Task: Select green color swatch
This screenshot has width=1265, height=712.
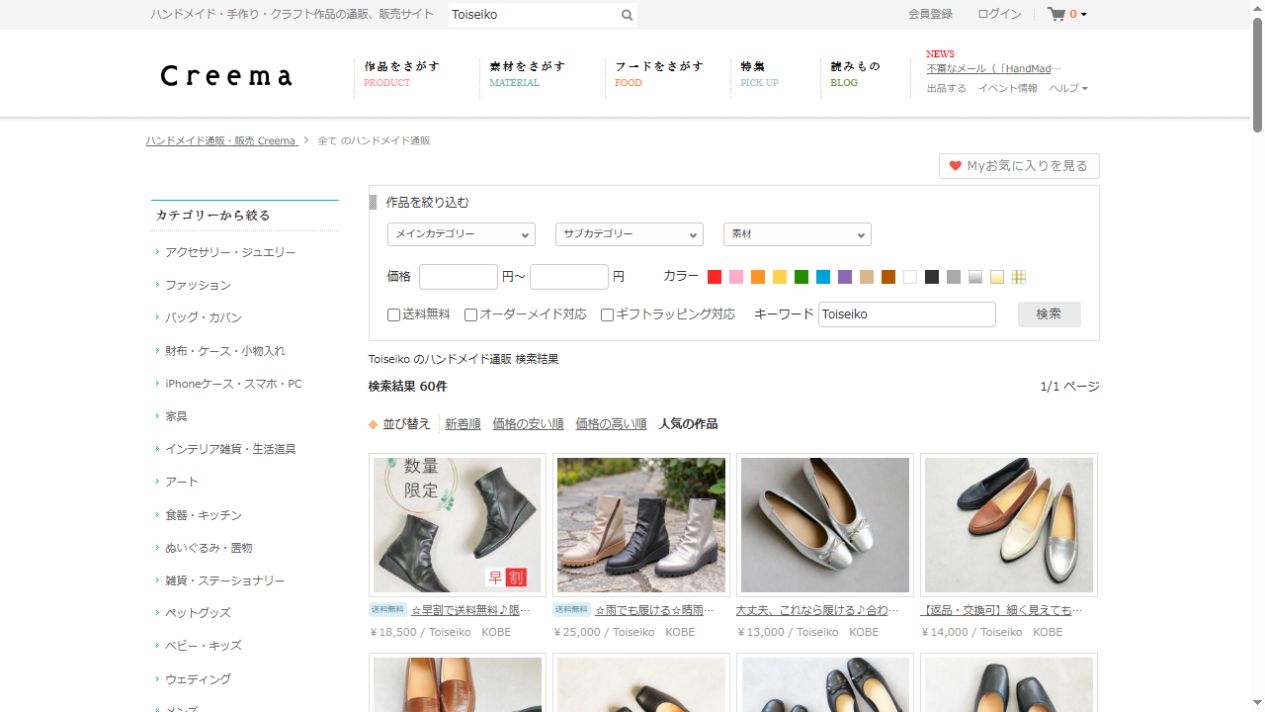Action: (x=801, y=277)
